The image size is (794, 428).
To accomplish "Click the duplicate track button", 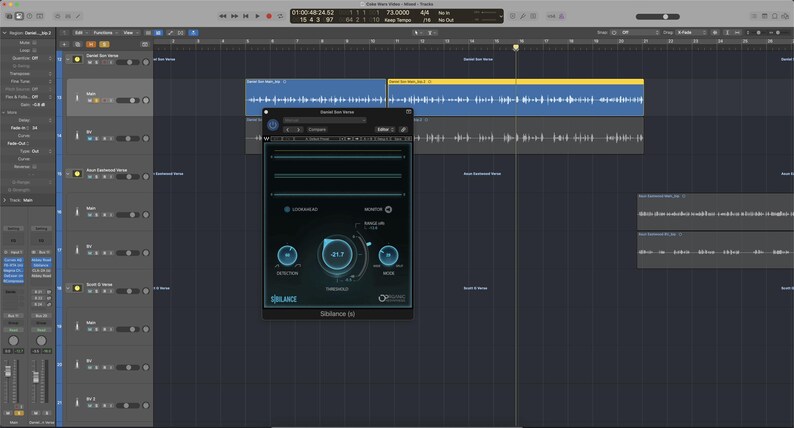I will 77,45.
